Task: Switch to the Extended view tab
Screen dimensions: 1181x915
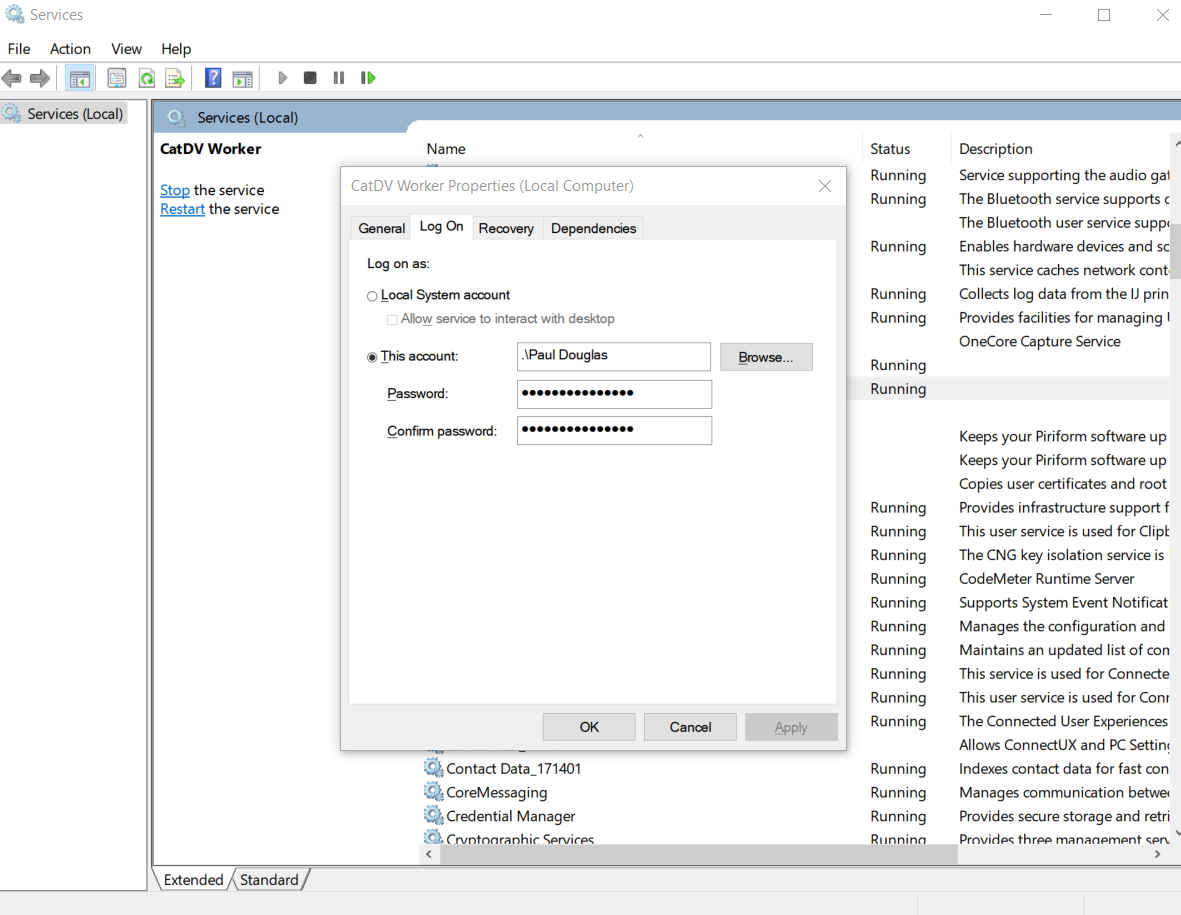Action: [x=194, y=880]
